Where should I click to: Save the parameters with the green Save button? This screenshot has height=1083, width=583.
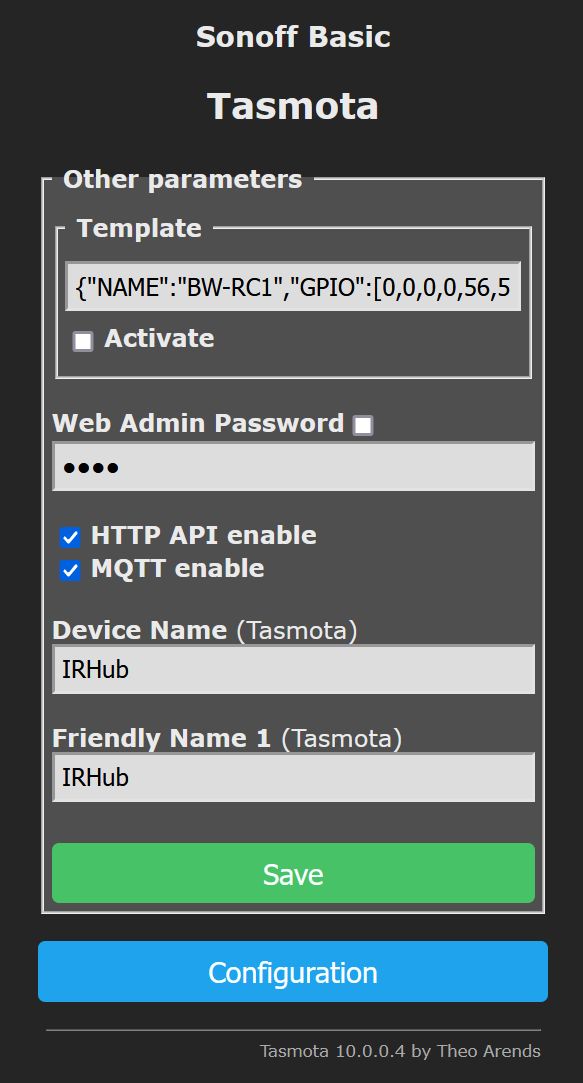[293, 873]
